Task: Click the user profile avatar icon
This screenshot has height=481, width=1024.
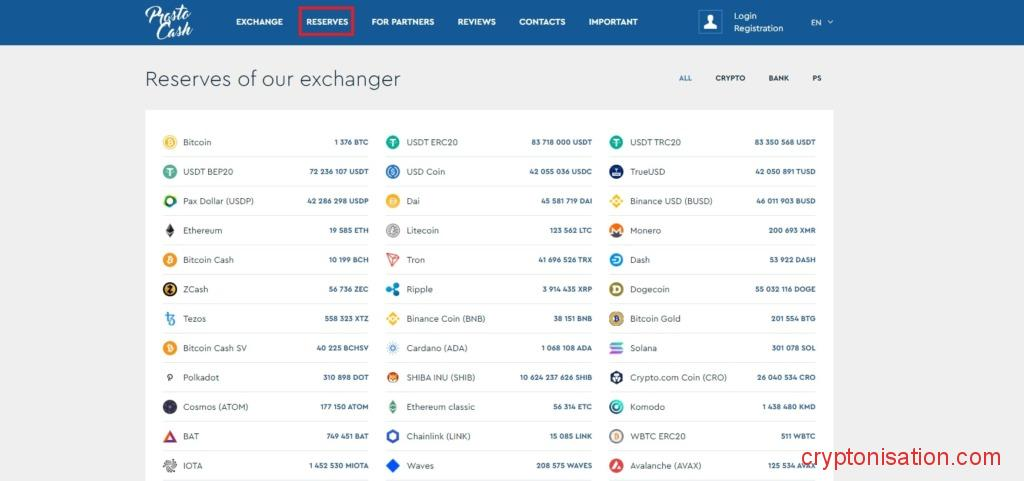Action: coord(711,22)
